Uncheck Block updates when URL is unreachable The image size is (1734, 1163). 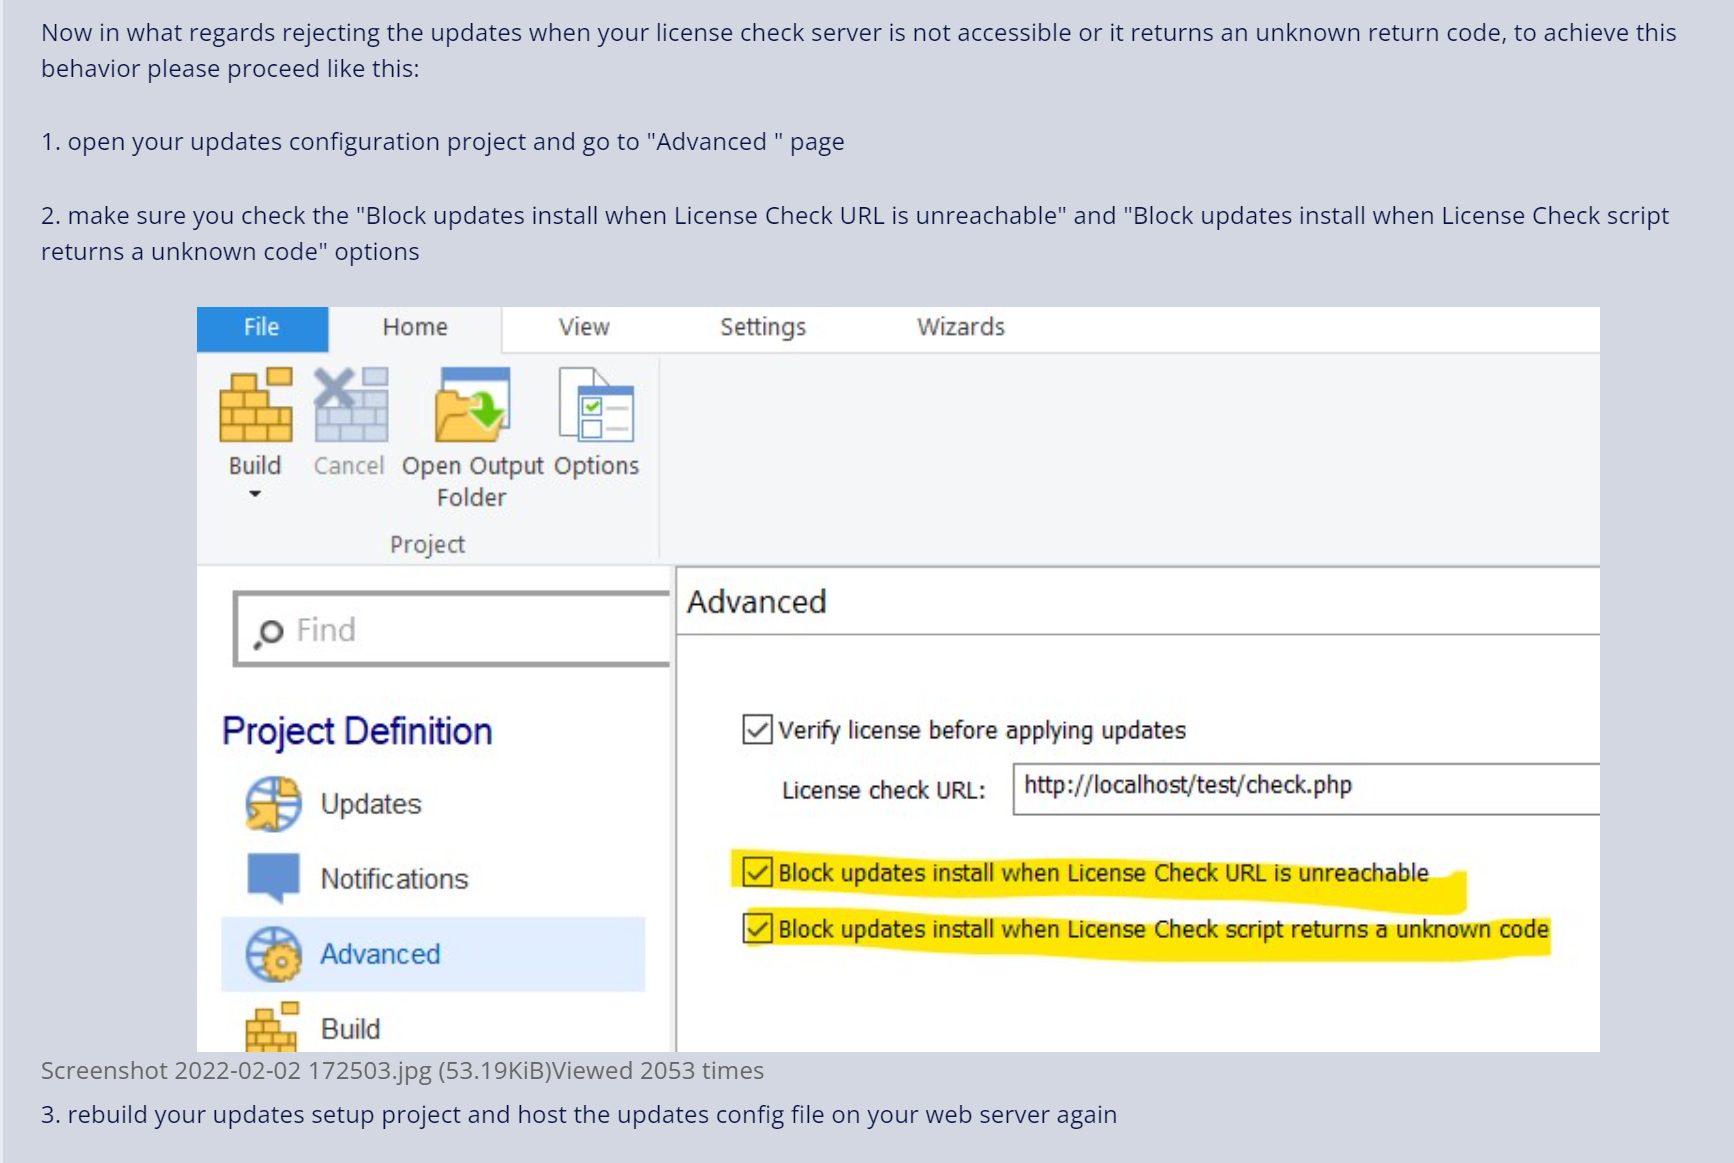pyautogui.click(x=757, y=873)
